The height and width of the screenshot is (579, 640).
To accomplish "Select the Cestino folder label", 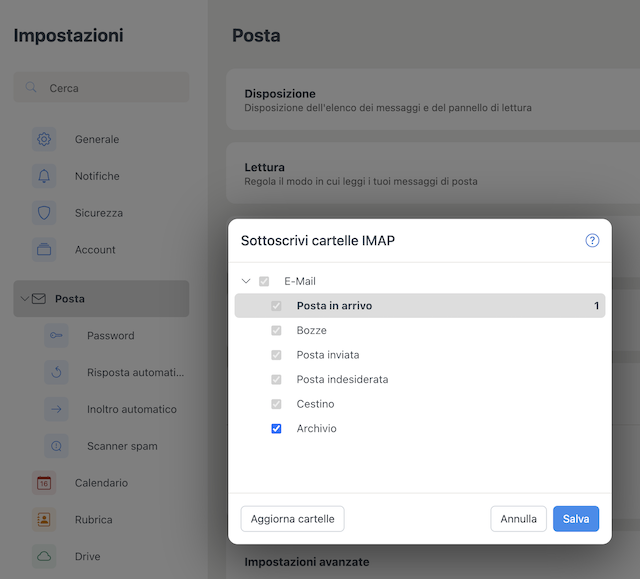I will (315, 404).
